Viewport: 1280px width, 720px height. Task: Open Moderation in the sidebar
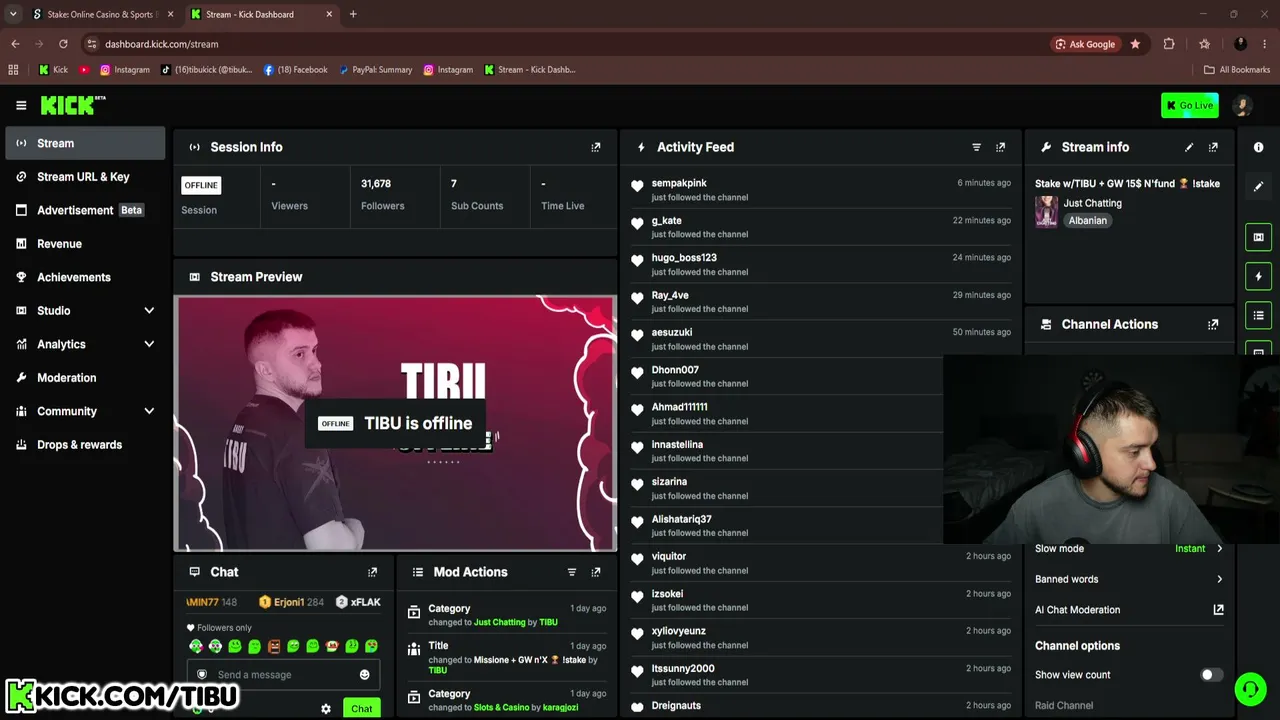coord(85,378)
